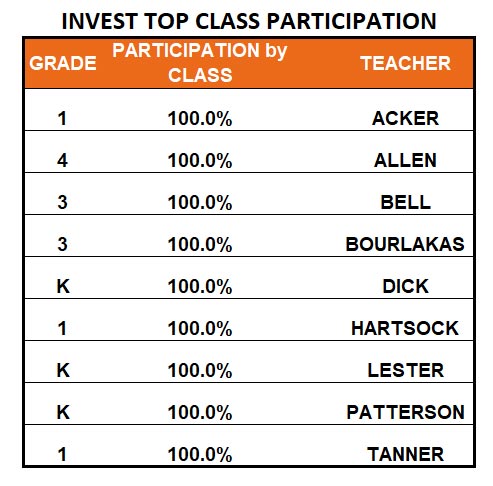Select teacher name ACKER
The width and height of the screenshot is (493, 486).
[405, 118]
